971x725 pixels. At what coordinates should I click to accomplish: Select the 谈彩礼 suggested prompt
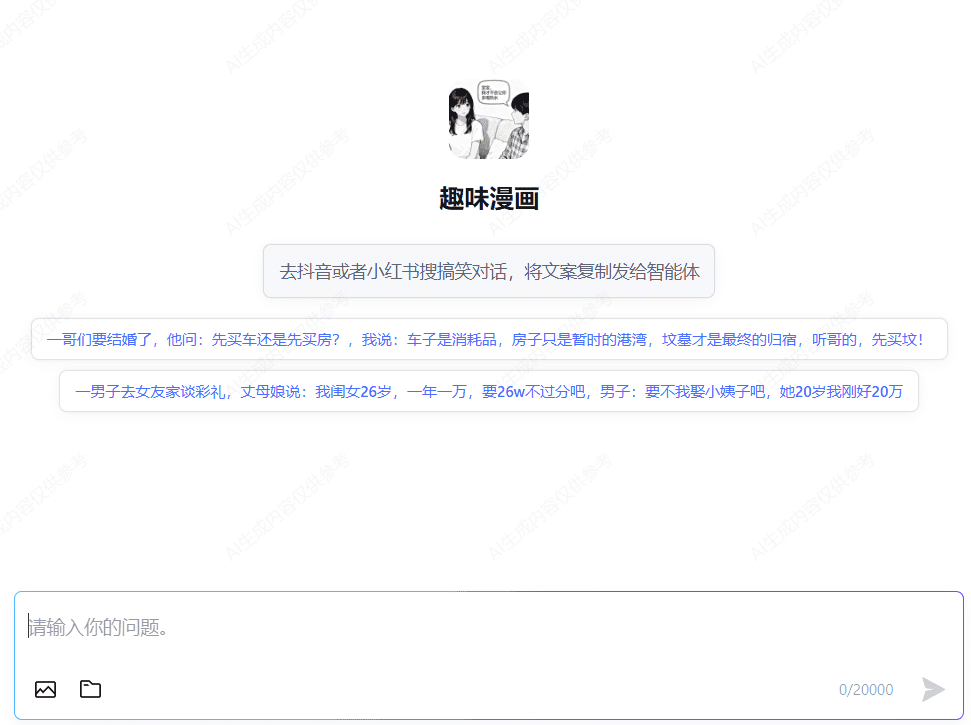pyautogui.click(x=488, y=391)
